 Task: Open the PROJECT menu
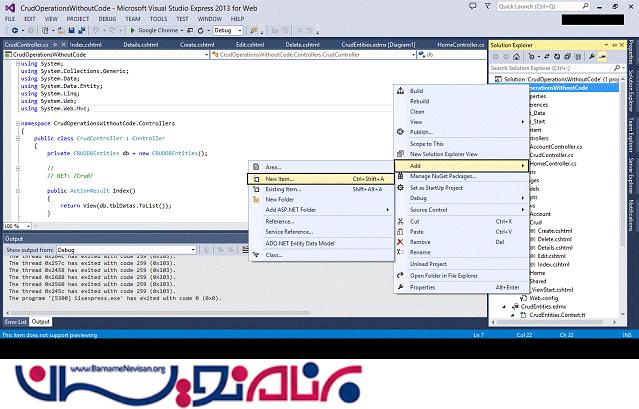click(x=77, y=19)
